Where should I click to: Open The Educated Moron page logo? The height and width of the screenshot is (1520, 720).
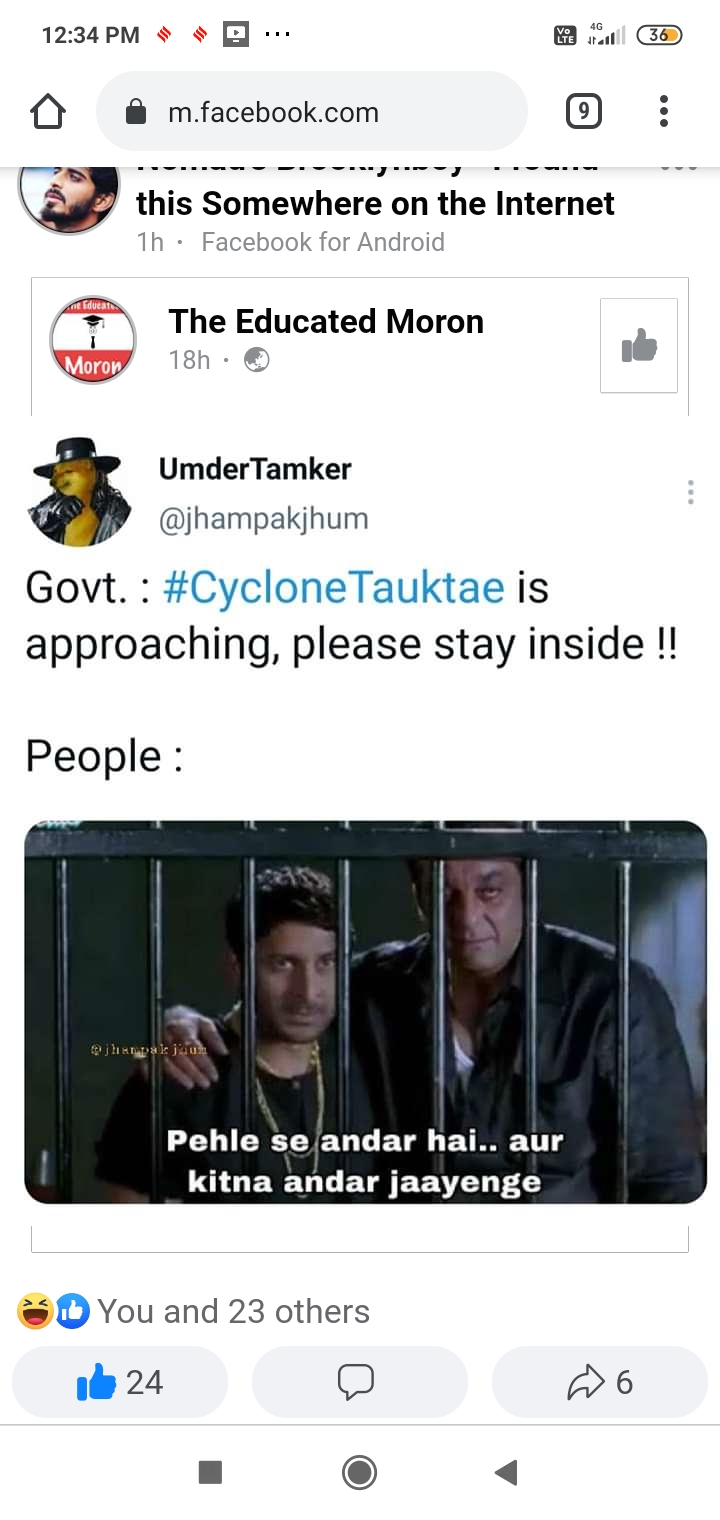click(93, 340)
